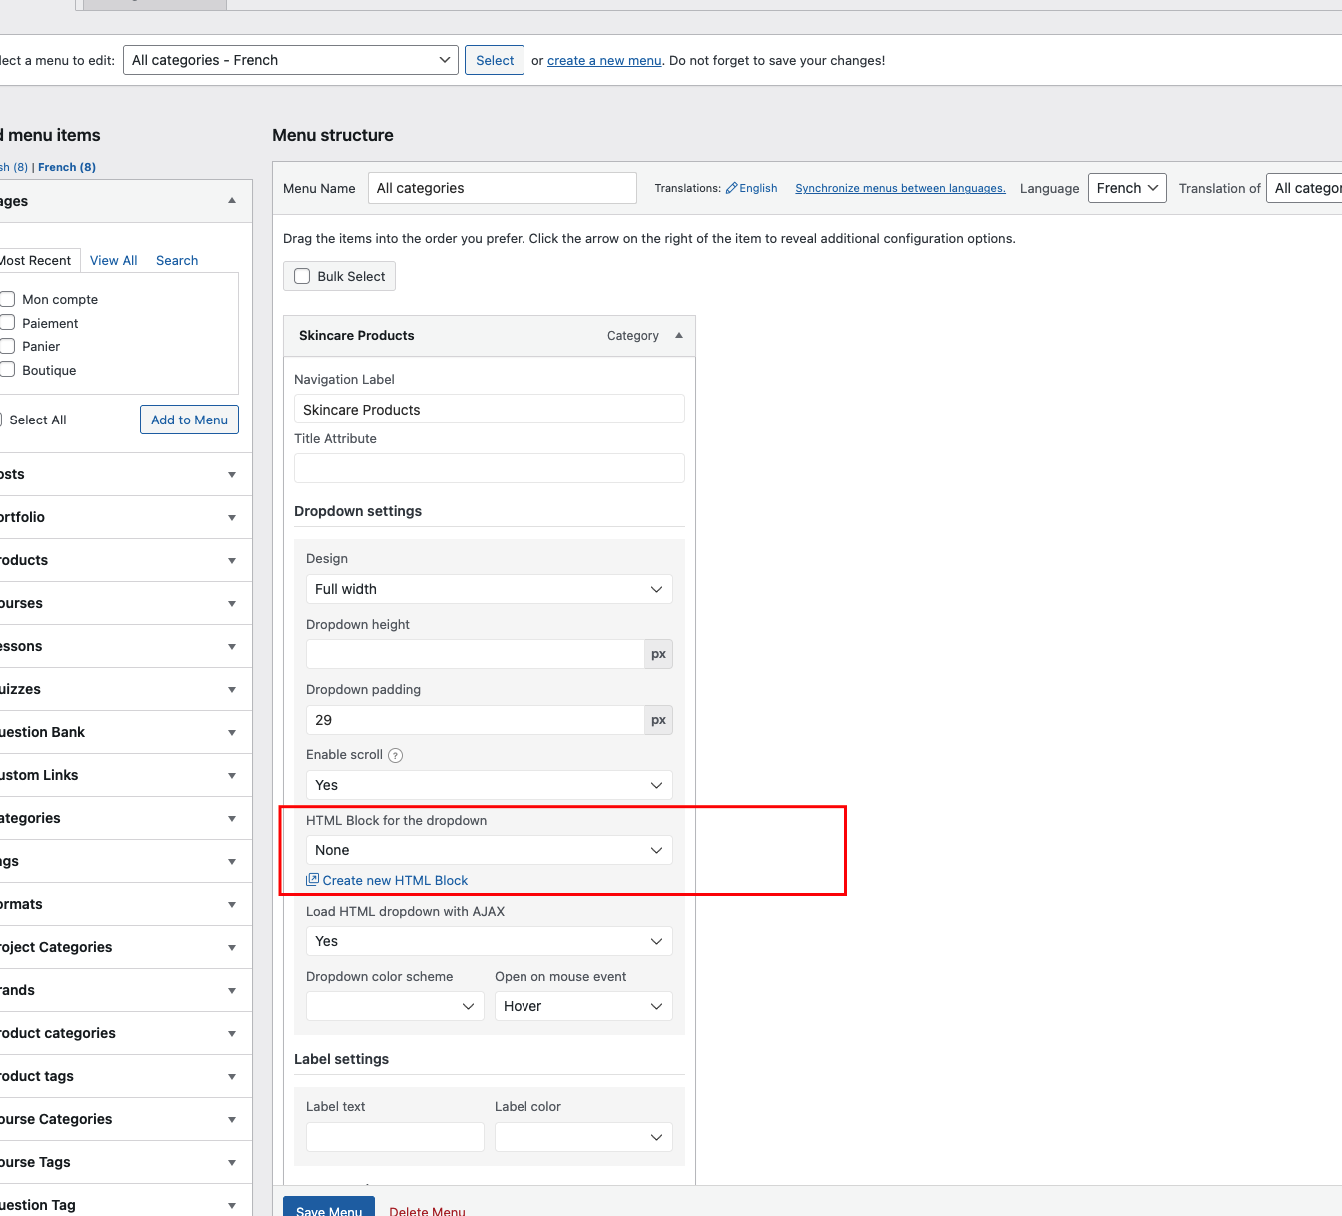Viewport: 1342px width, 1216px height.
Task: Expand the Lessons panel
Action: pos(232,647)
